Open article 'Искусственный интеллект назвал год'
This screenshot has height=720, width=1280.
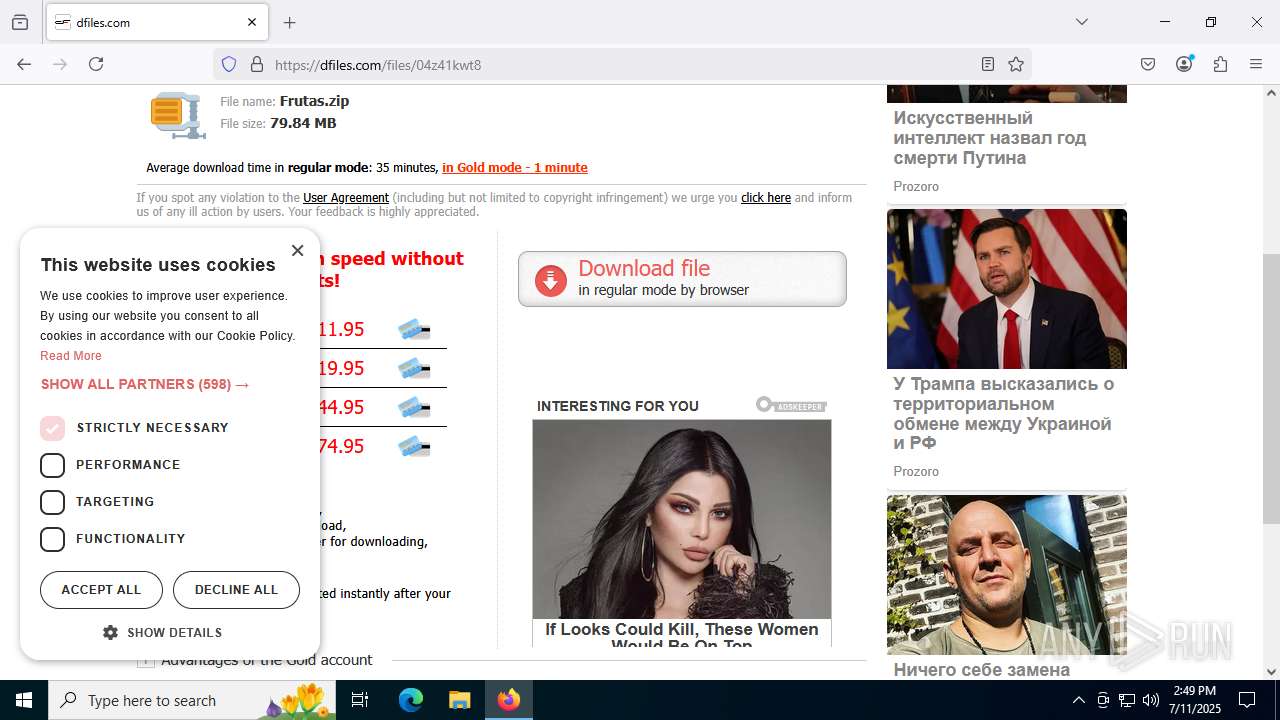coord(990,138)
